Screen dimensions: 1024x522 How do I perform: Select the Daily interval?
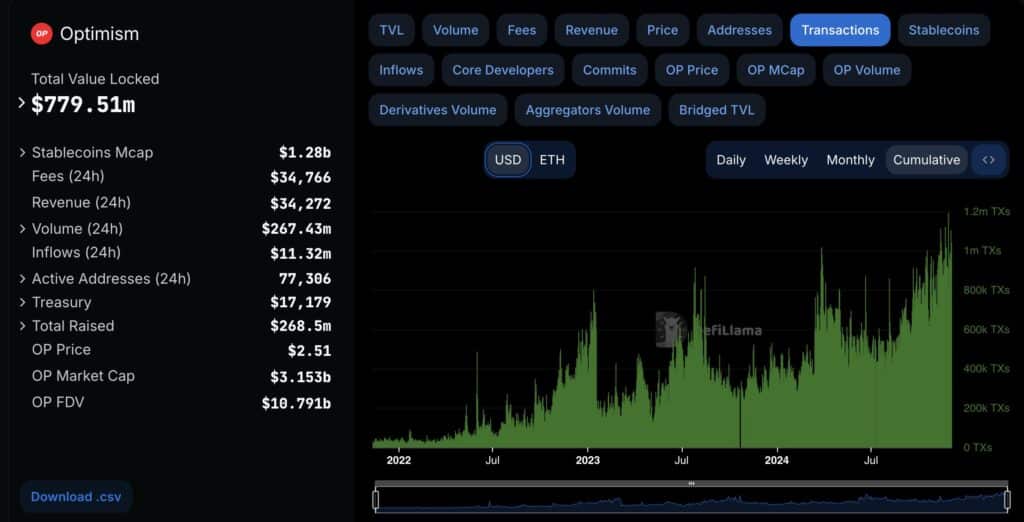(731, 160)
